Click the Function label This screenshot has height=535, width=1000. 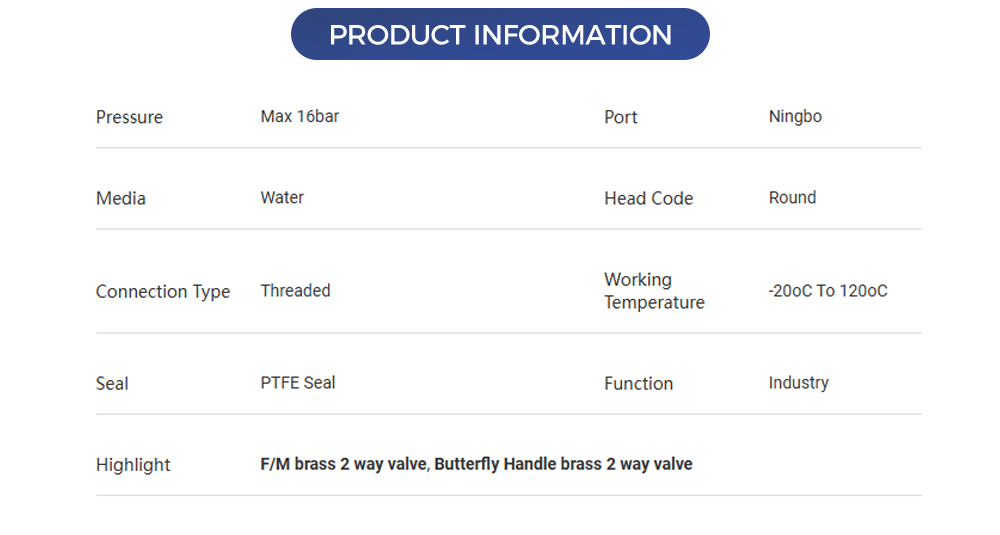[638, 383]
